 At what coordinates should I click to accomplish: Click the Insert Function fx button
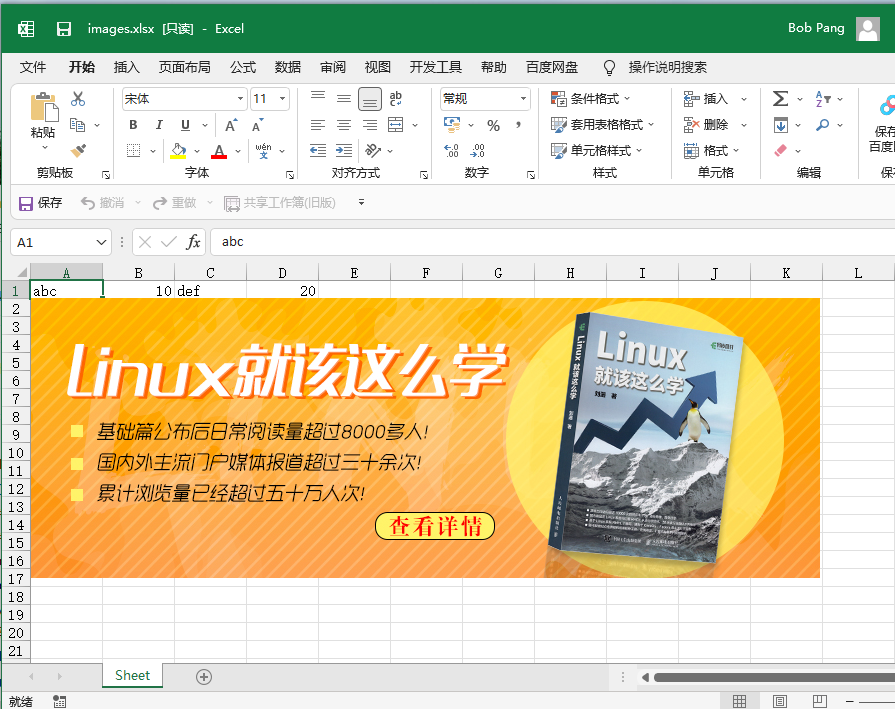click(193, 242)
